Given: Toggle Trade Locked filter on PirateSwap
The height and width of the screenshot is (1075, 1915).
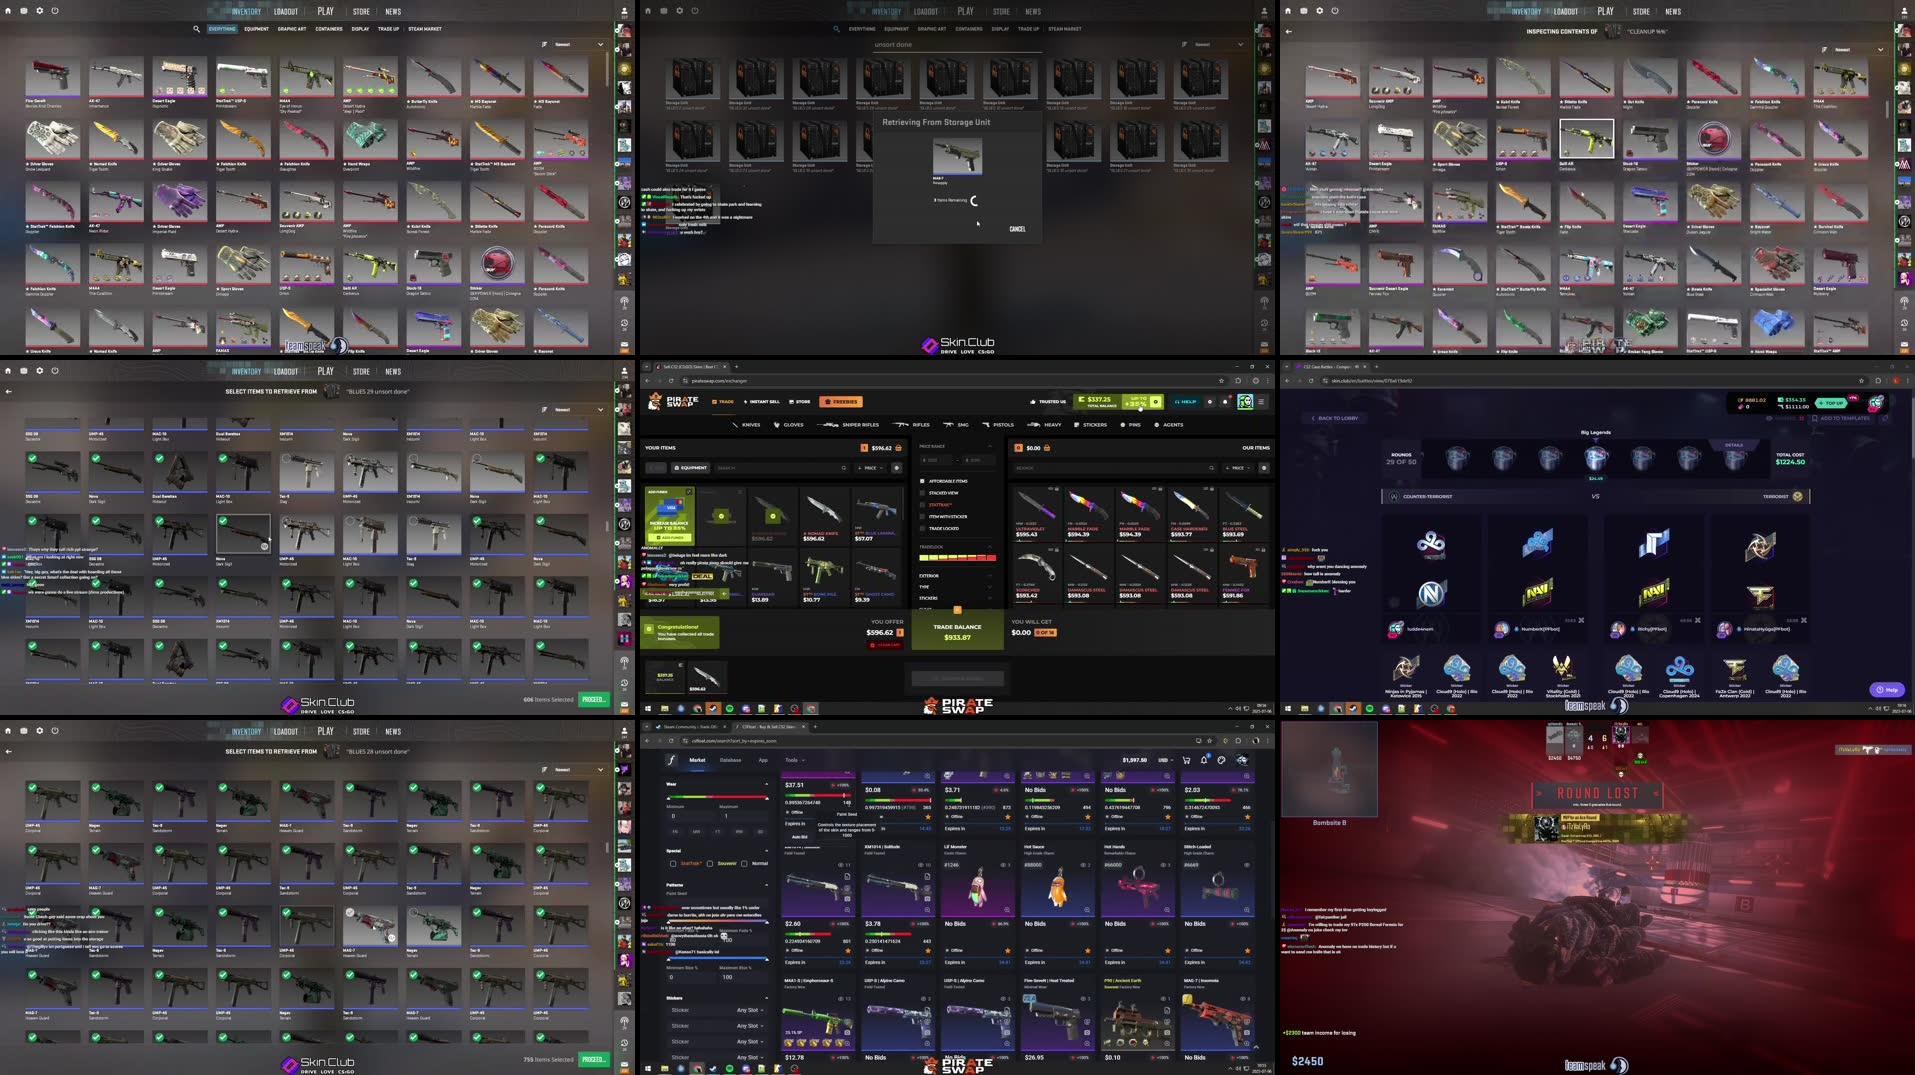Looking at the screenshot, I should coord(922,528).
